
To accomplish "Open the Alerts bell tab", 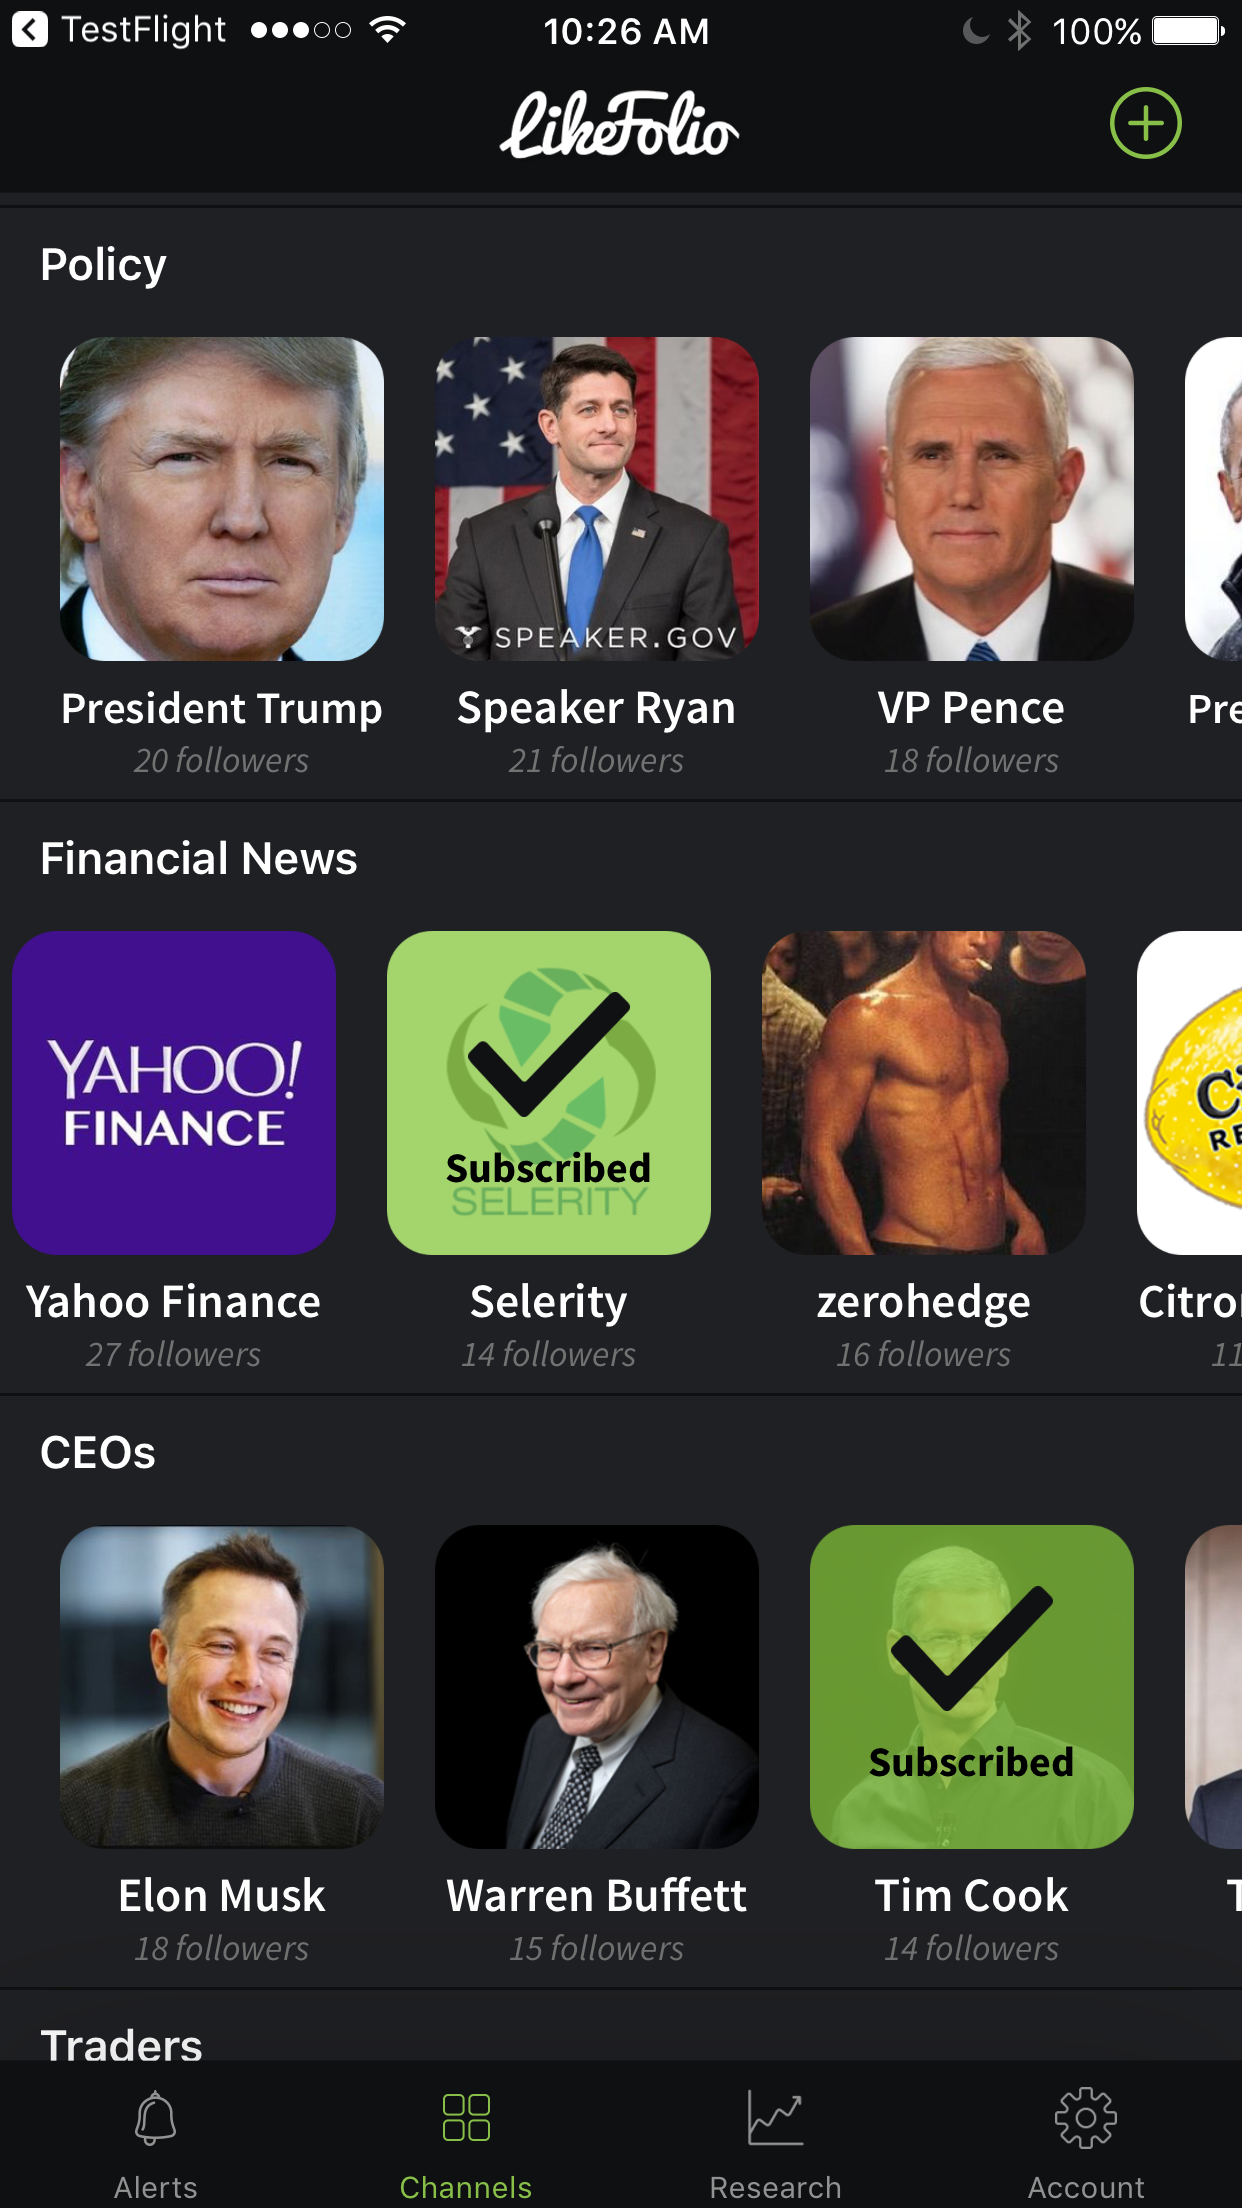I will pyautogui.click(x=155, y=2142).
